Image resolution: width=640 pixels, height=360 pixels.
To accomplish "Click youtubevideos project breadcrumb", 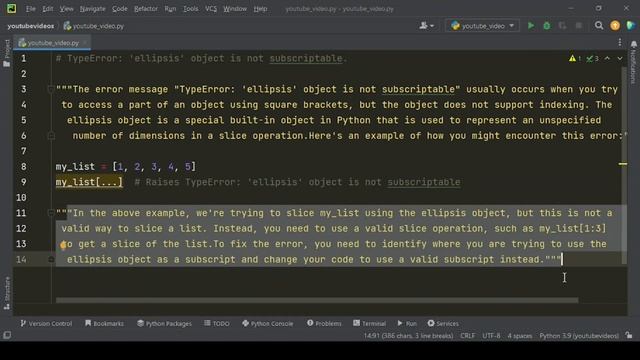I will (x=31, y=26).
